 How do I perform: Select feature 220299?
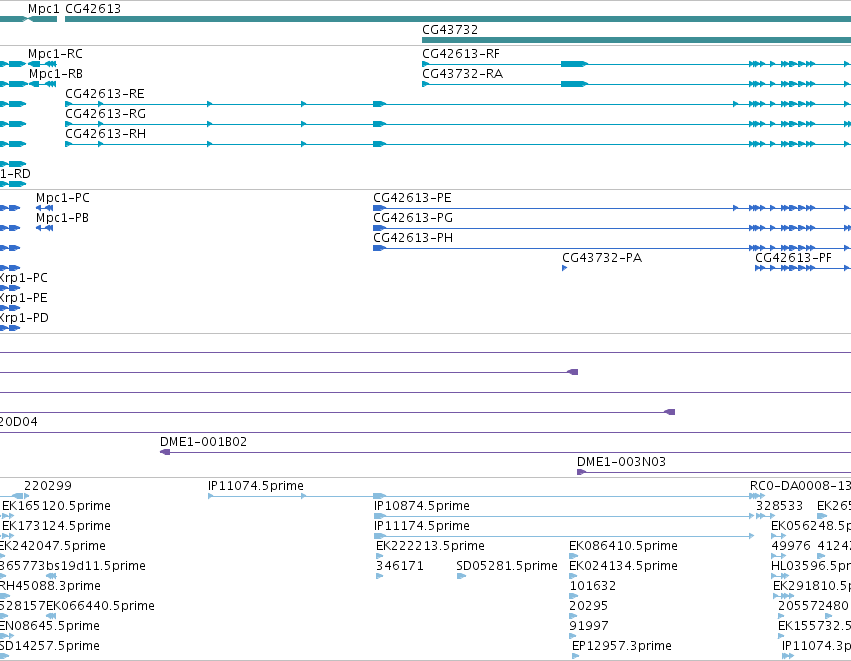click(48, 486)
